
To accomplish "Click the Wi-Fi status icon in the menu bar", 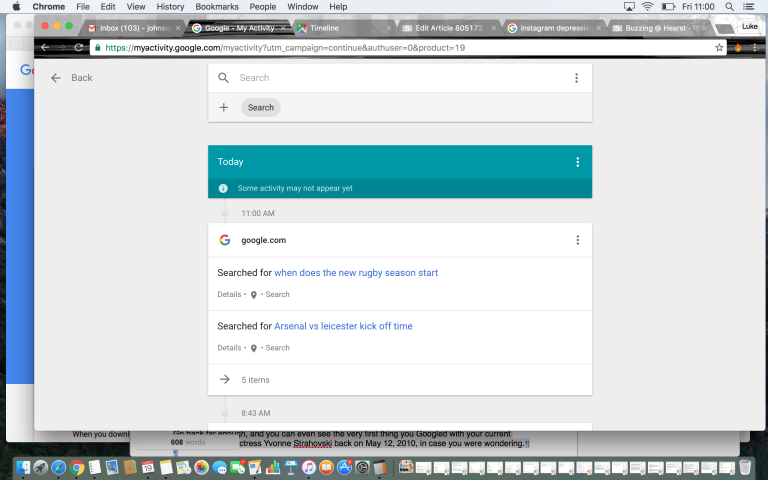I will coord(648,6).
